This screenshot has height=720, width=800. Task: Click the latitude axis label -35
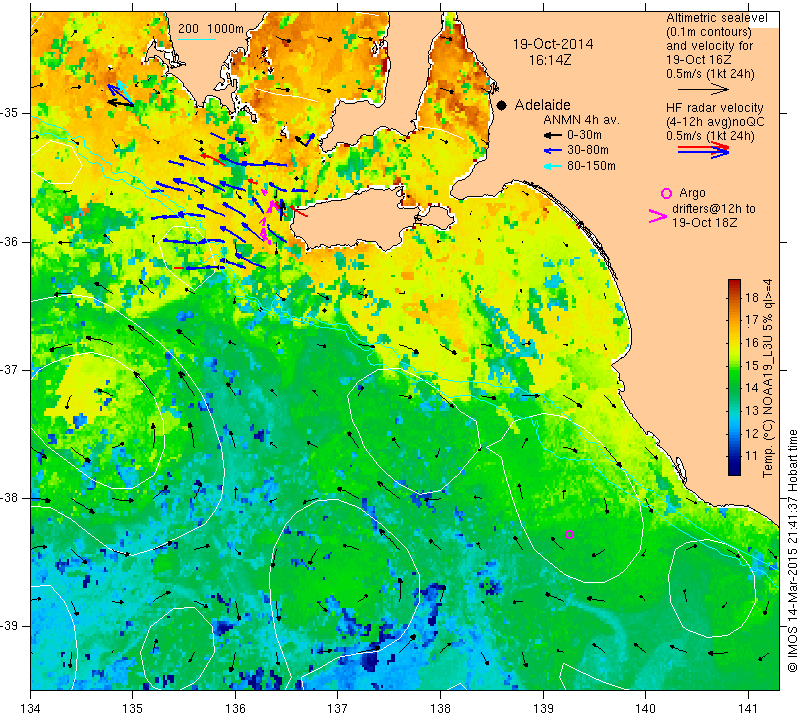click(x=11, y=113)
